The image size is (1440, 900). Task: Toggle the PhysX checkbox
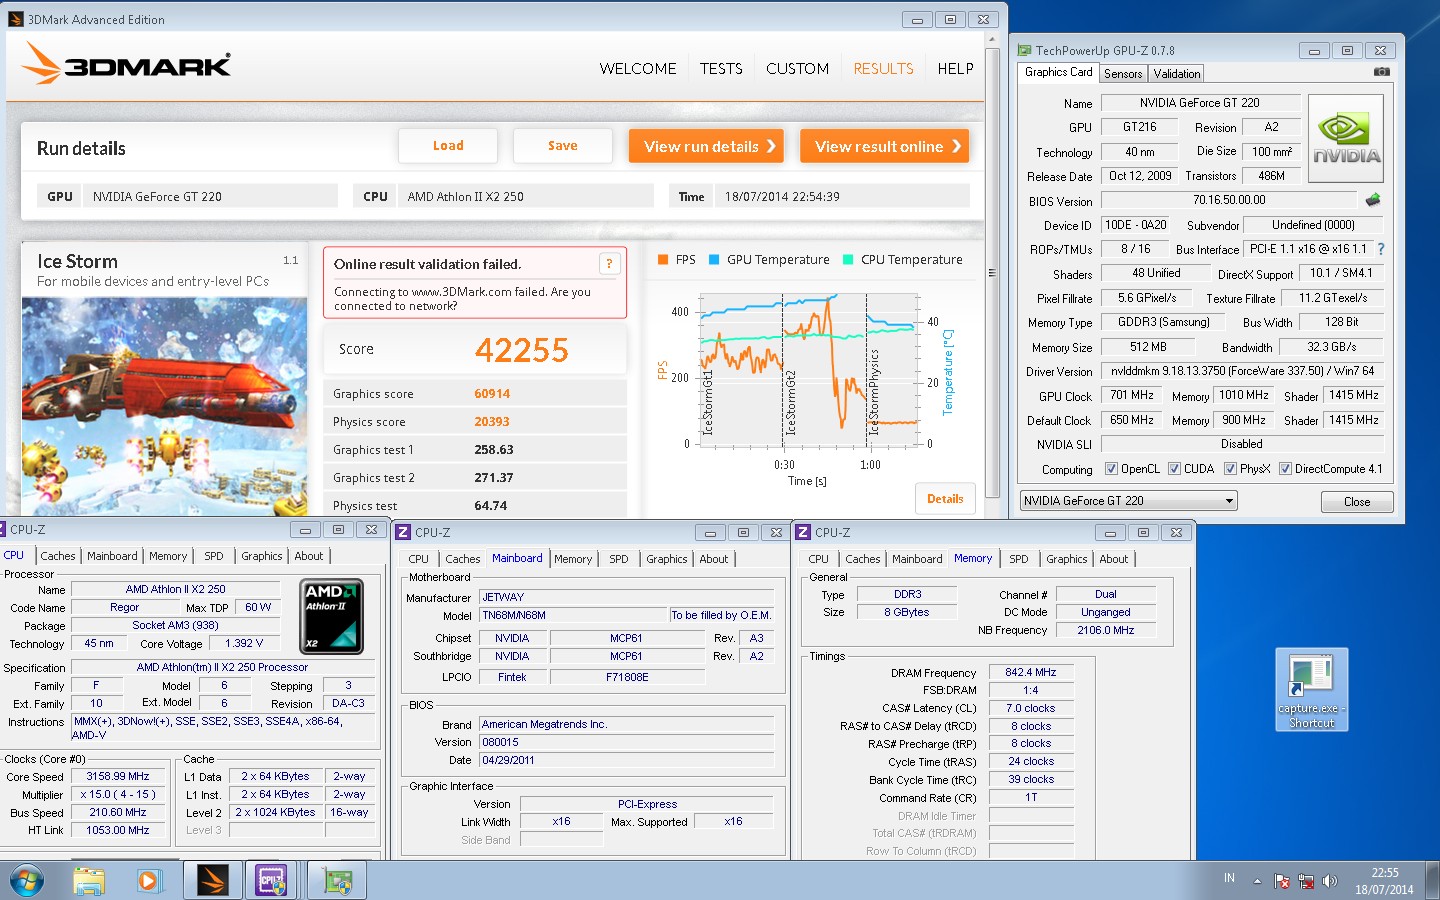(1230, 469)
